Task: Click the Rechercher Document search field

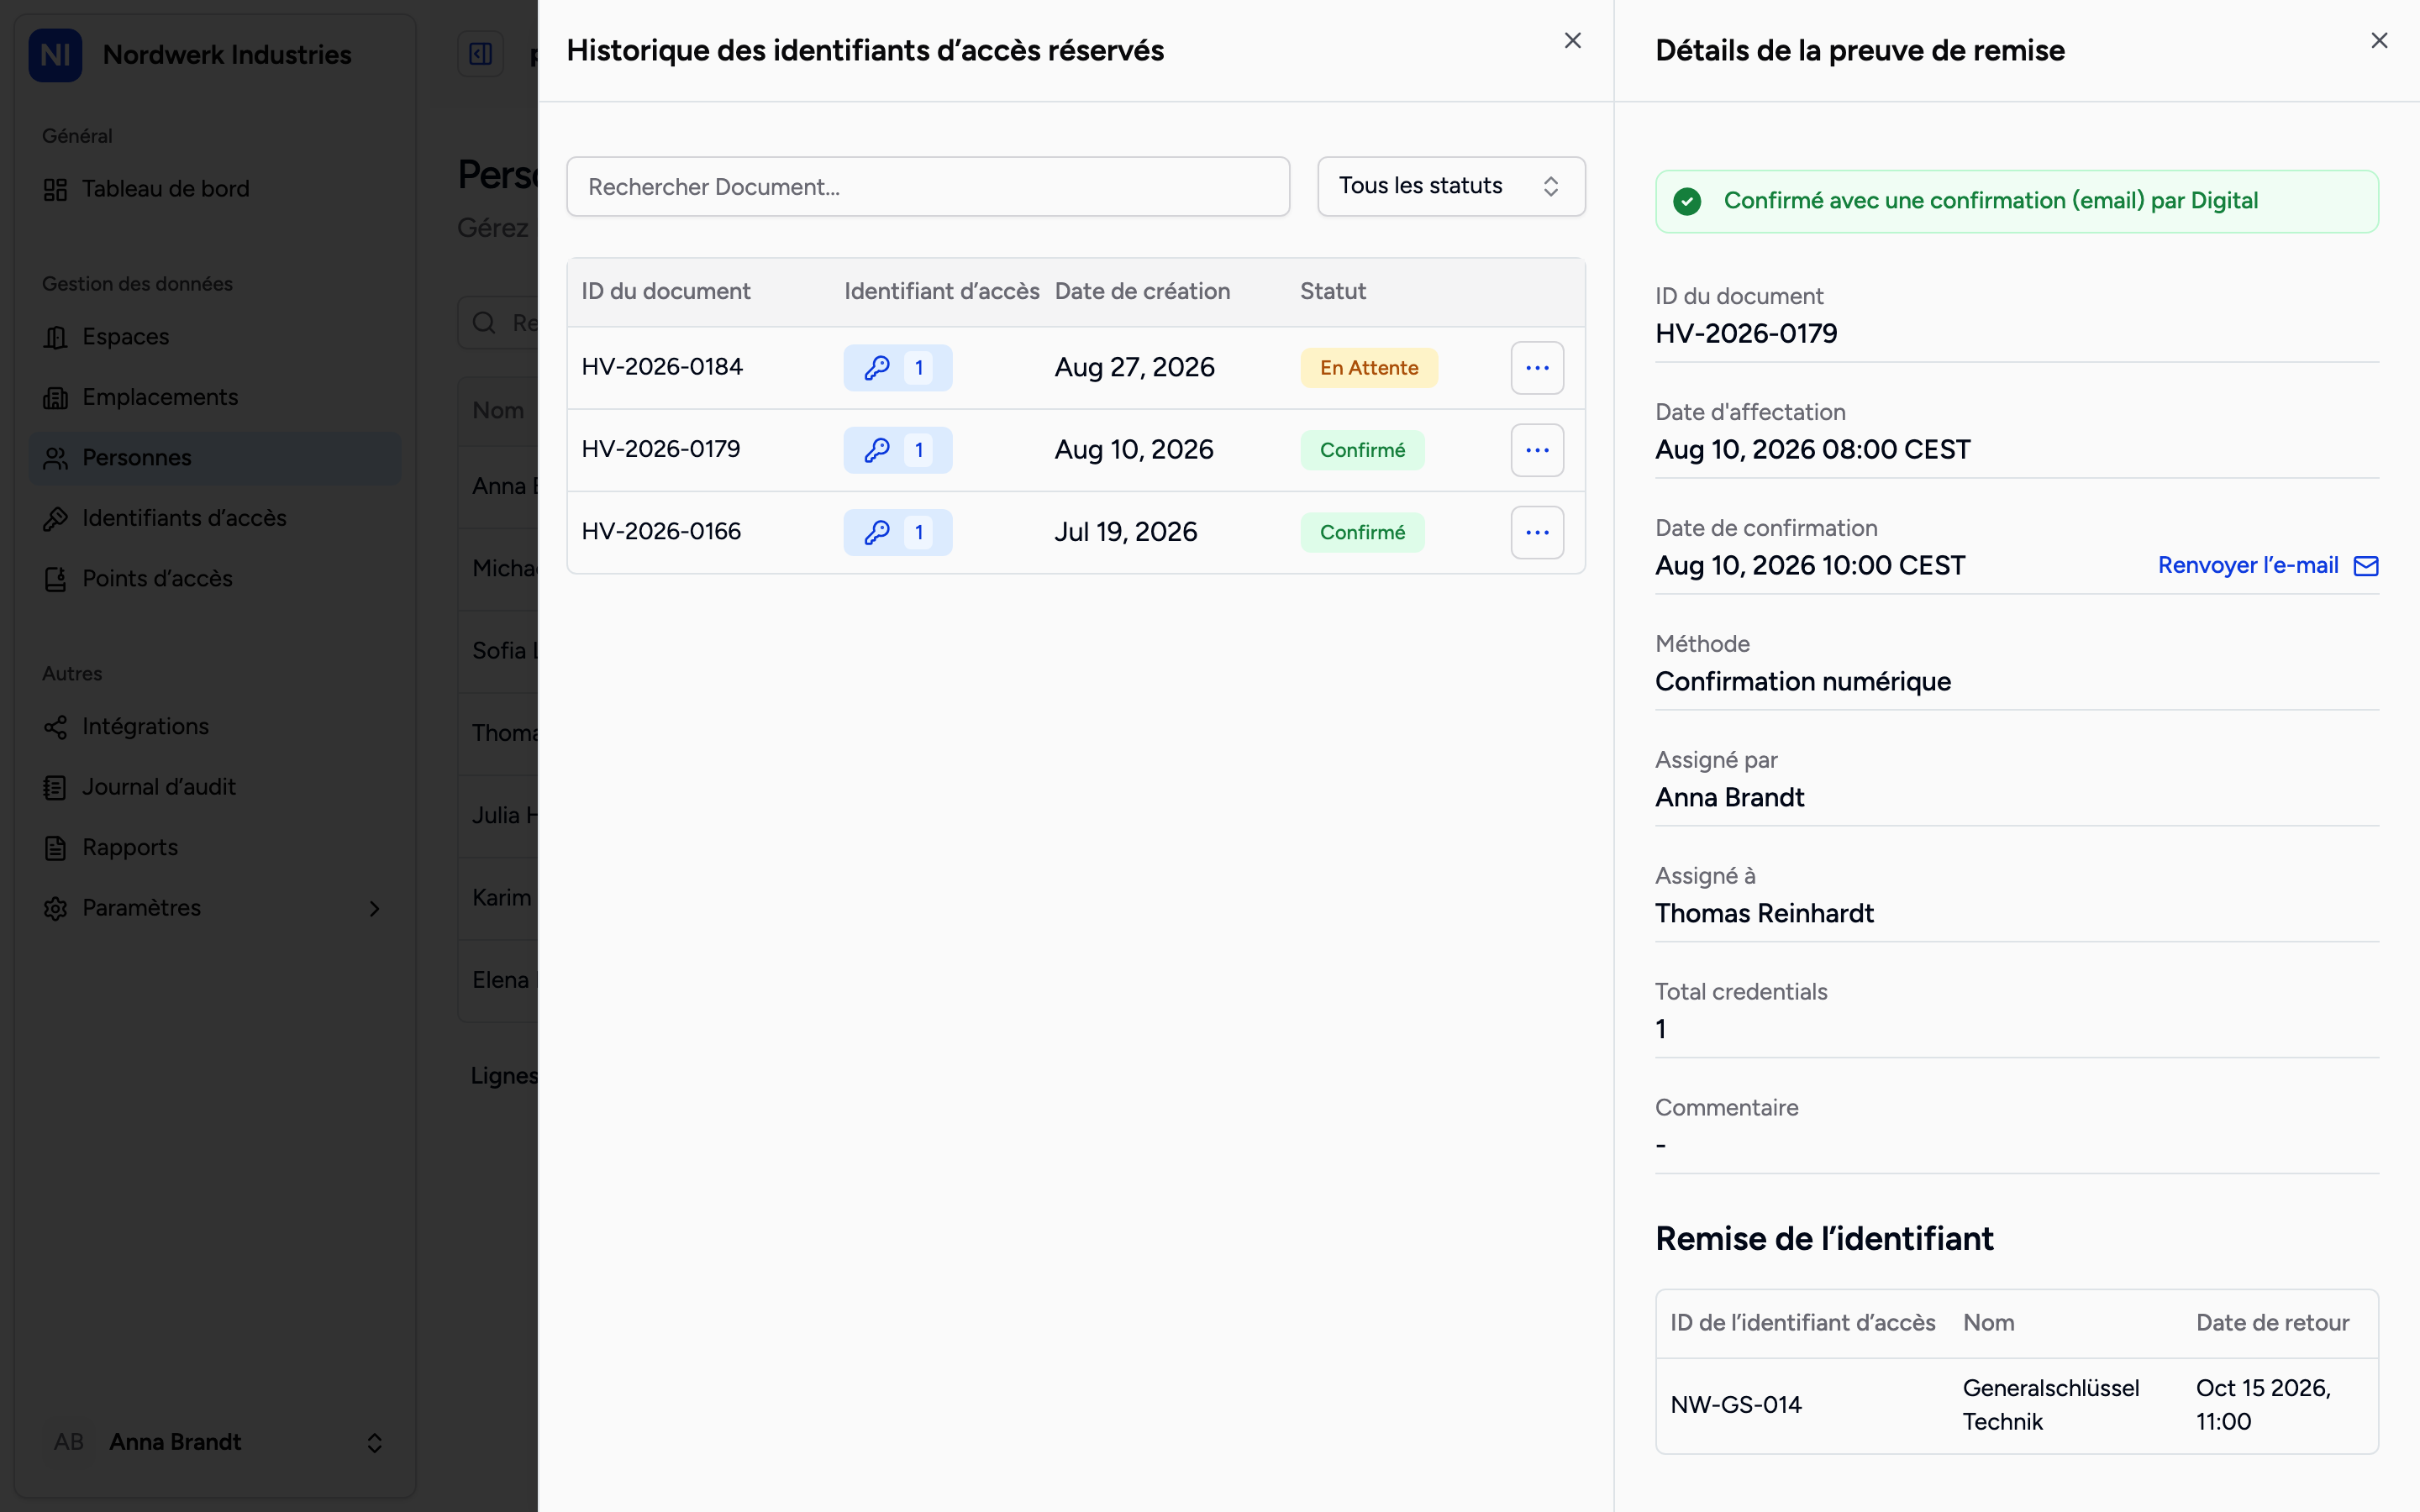Action: [x=928, y=186]
